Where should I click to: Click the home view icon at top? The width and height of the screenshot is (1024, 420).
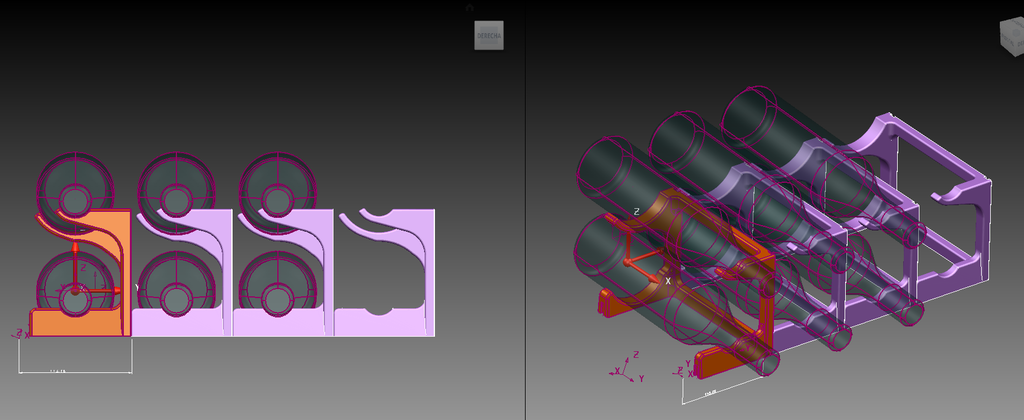pyautogui.click(x=470, y=7)
